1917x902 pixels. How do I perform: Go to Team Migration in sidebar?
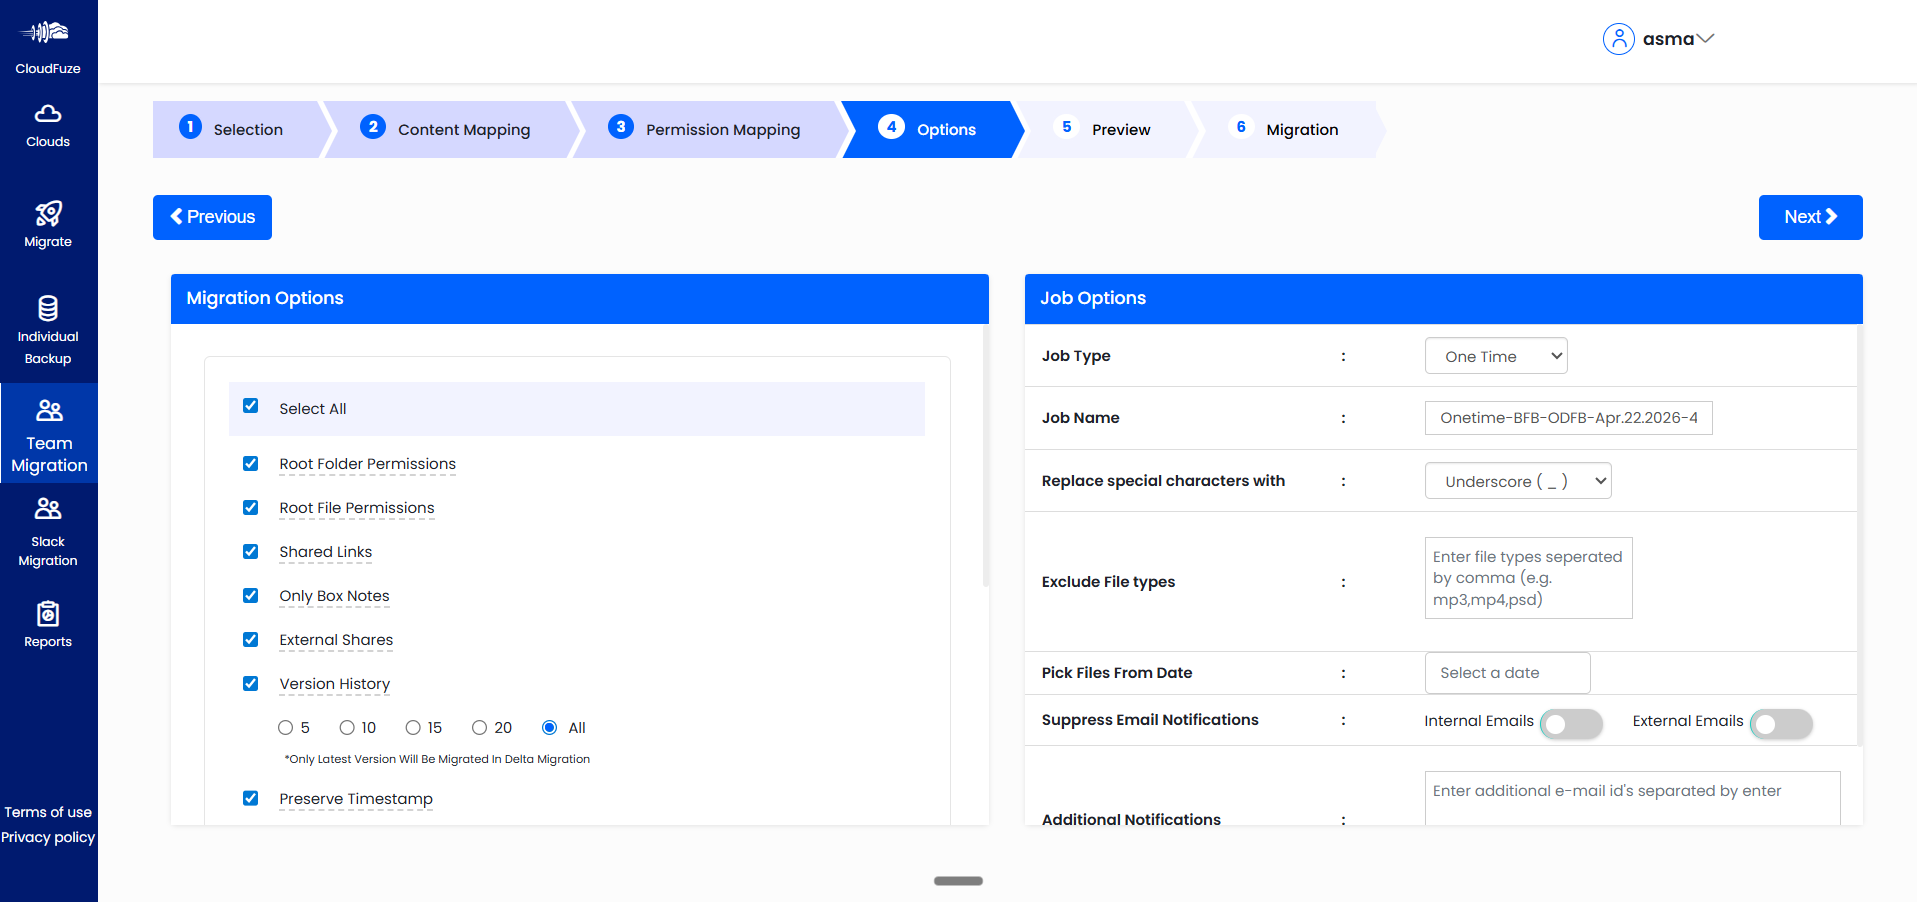click(47, 432)
